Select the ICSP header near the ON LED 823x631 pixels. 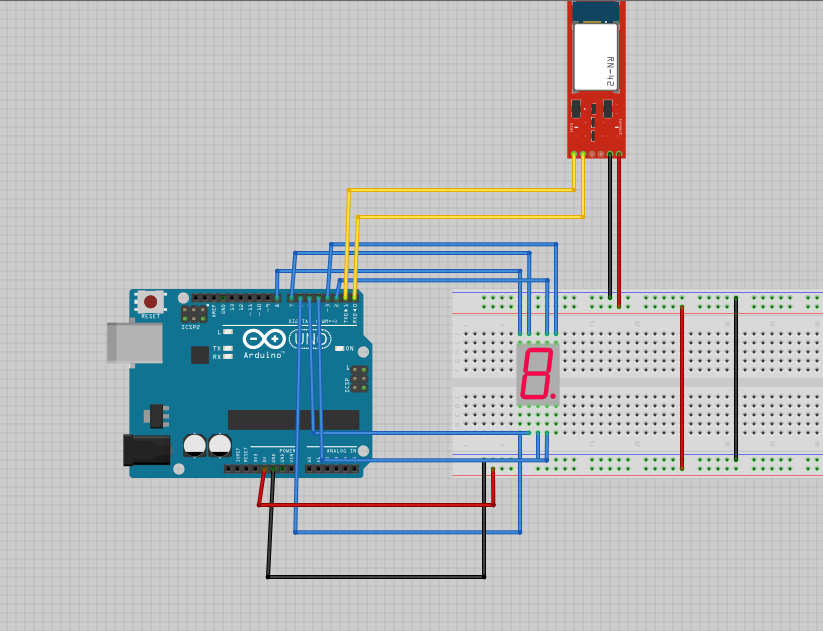359,378
